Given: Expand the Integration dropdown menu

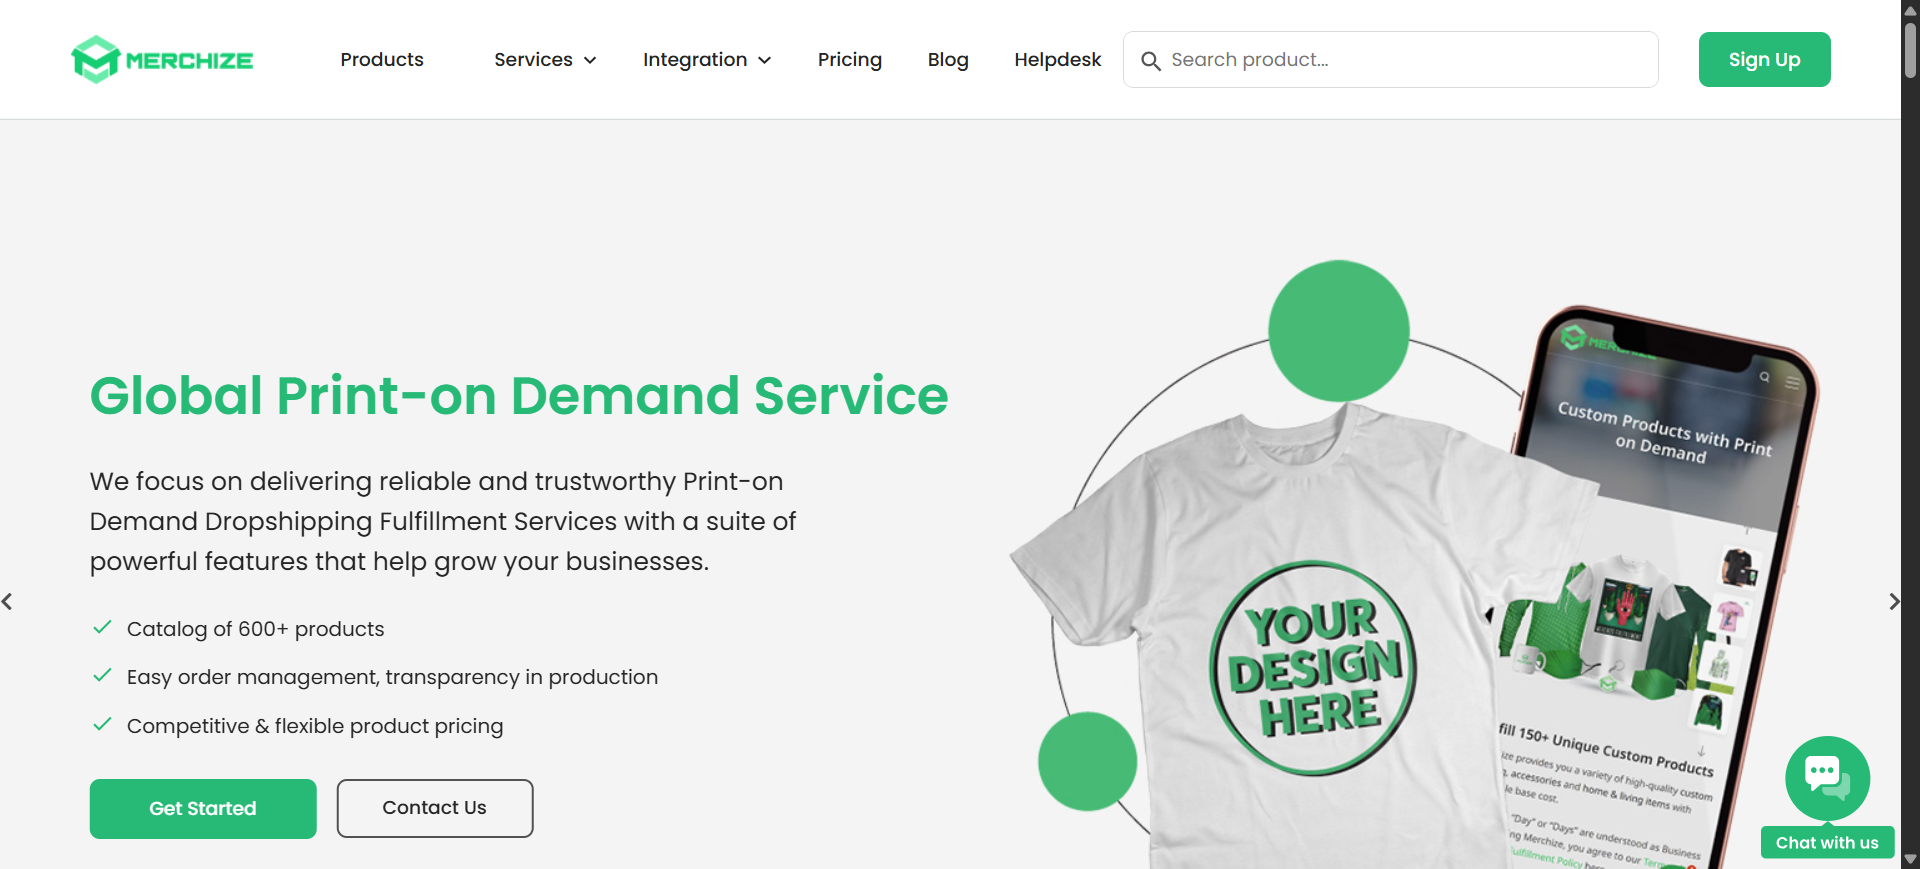Looking at the screenshot, I should coord(707,60).
